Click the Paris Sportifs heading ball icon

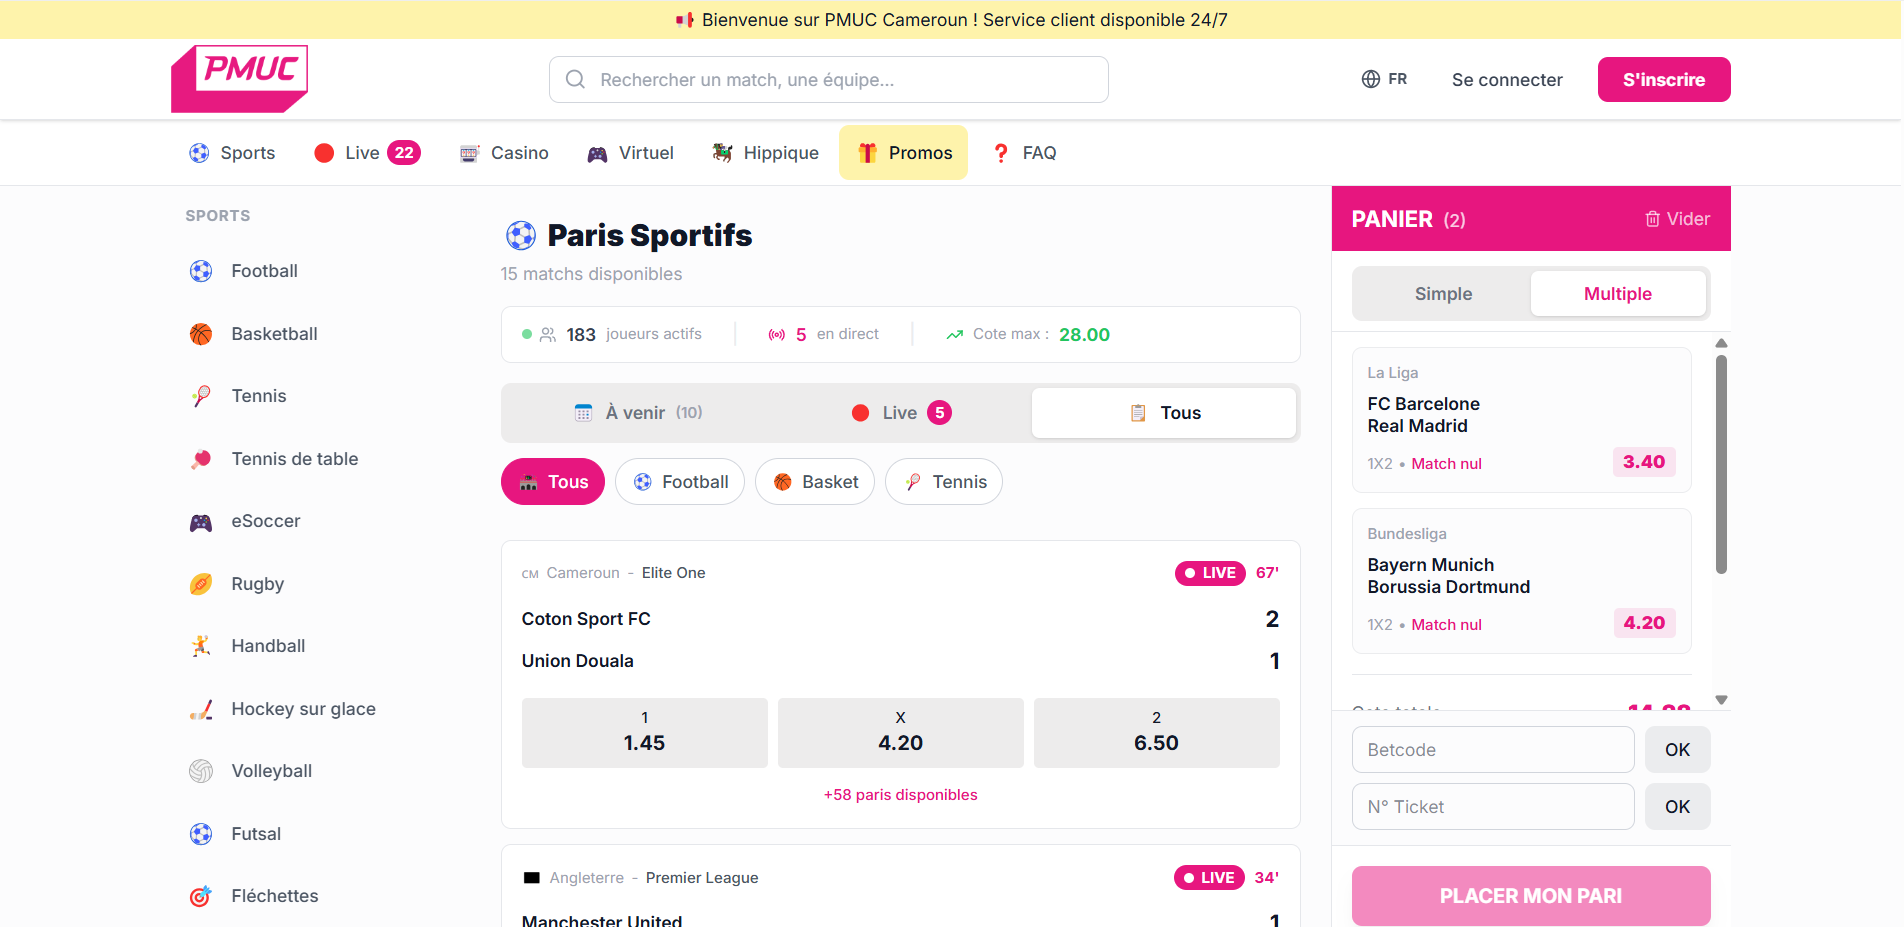pyautogui.click(x=521, y=235)
